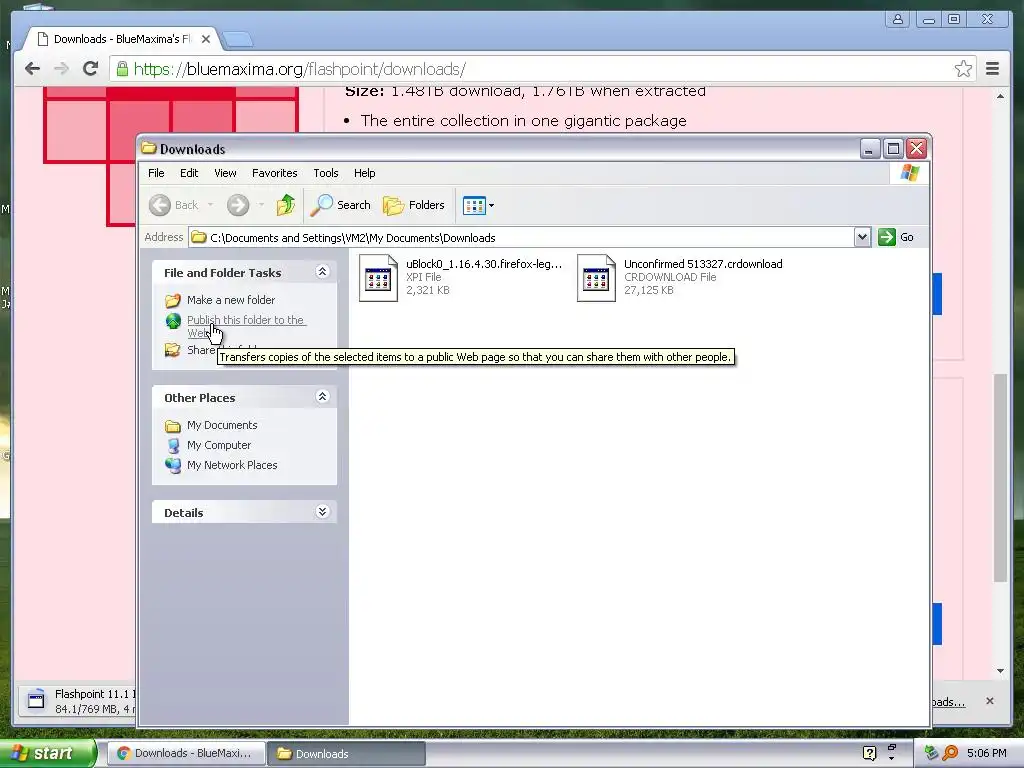Click the taskbar clock showing 5:06 PM
Viewport: 1024px width, 768px height.
[986, 753]
